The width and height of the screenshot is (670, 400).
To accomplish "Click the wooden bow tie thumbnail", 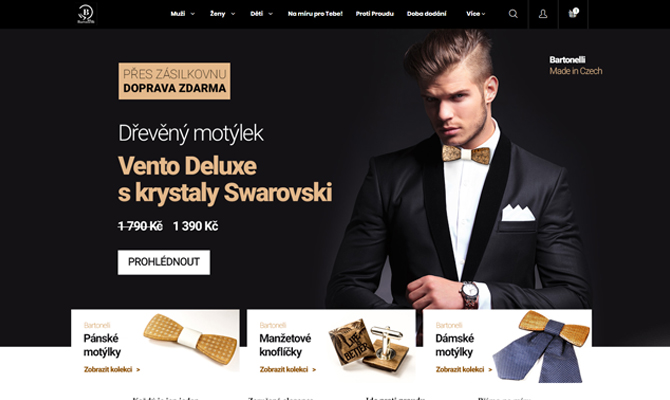I will coord(191,339).
